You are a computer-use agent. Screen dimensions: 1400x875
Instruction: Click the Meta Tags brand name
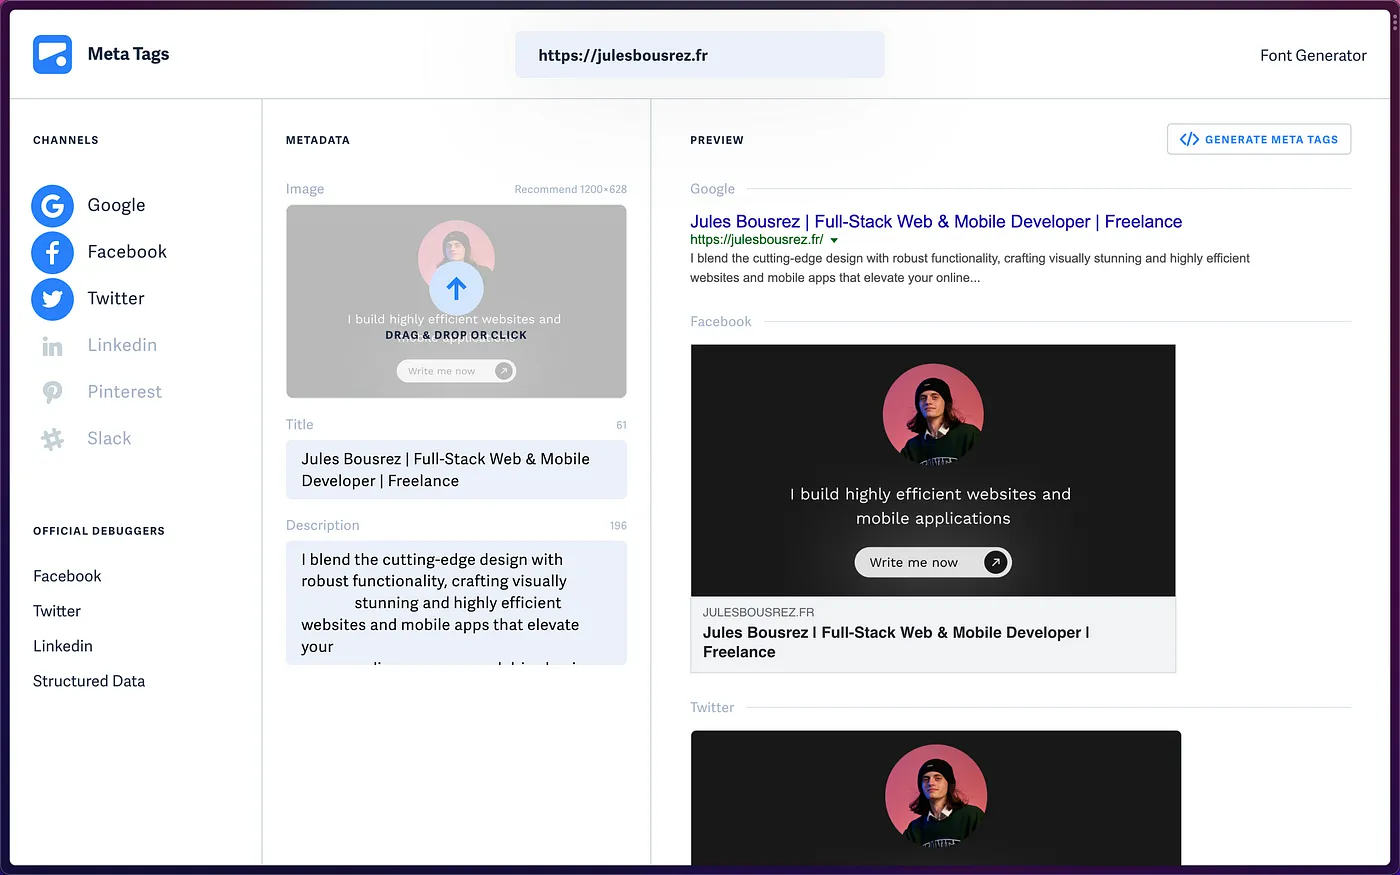pyautogui.click(x=128, y=54)
